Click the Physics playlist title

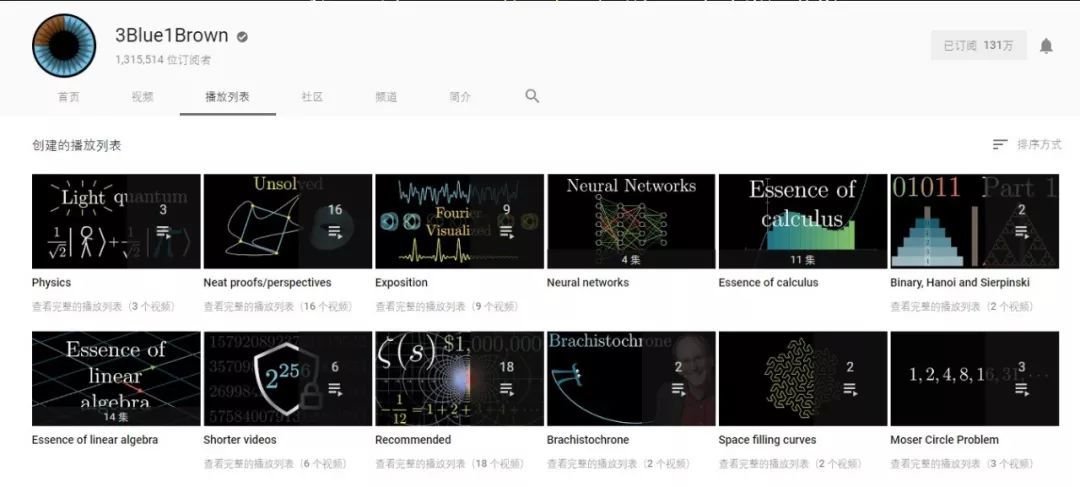click(x=51, y=282)
